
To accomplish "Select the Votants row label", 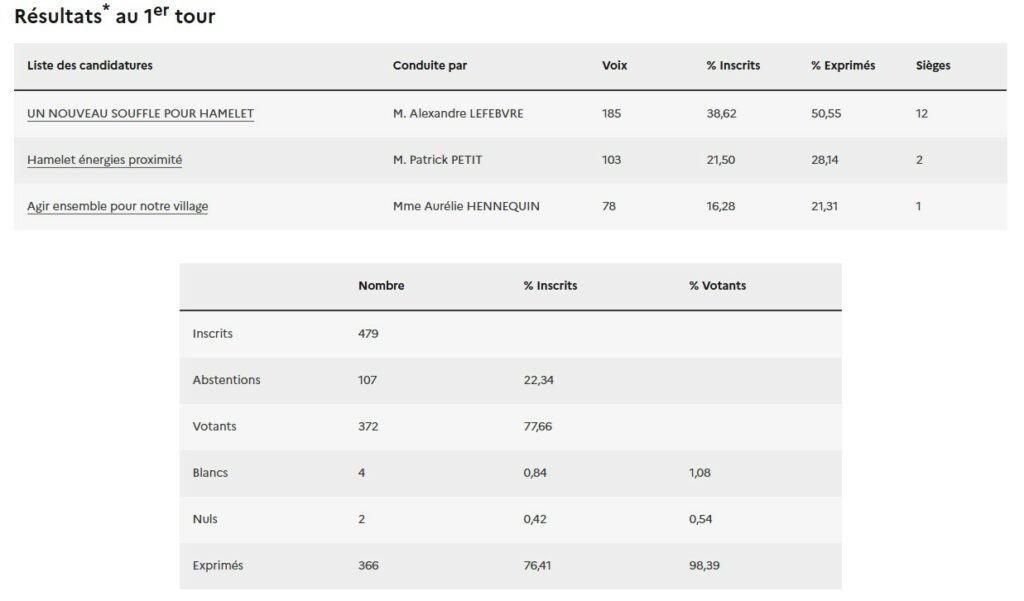I will coord(215,427).
